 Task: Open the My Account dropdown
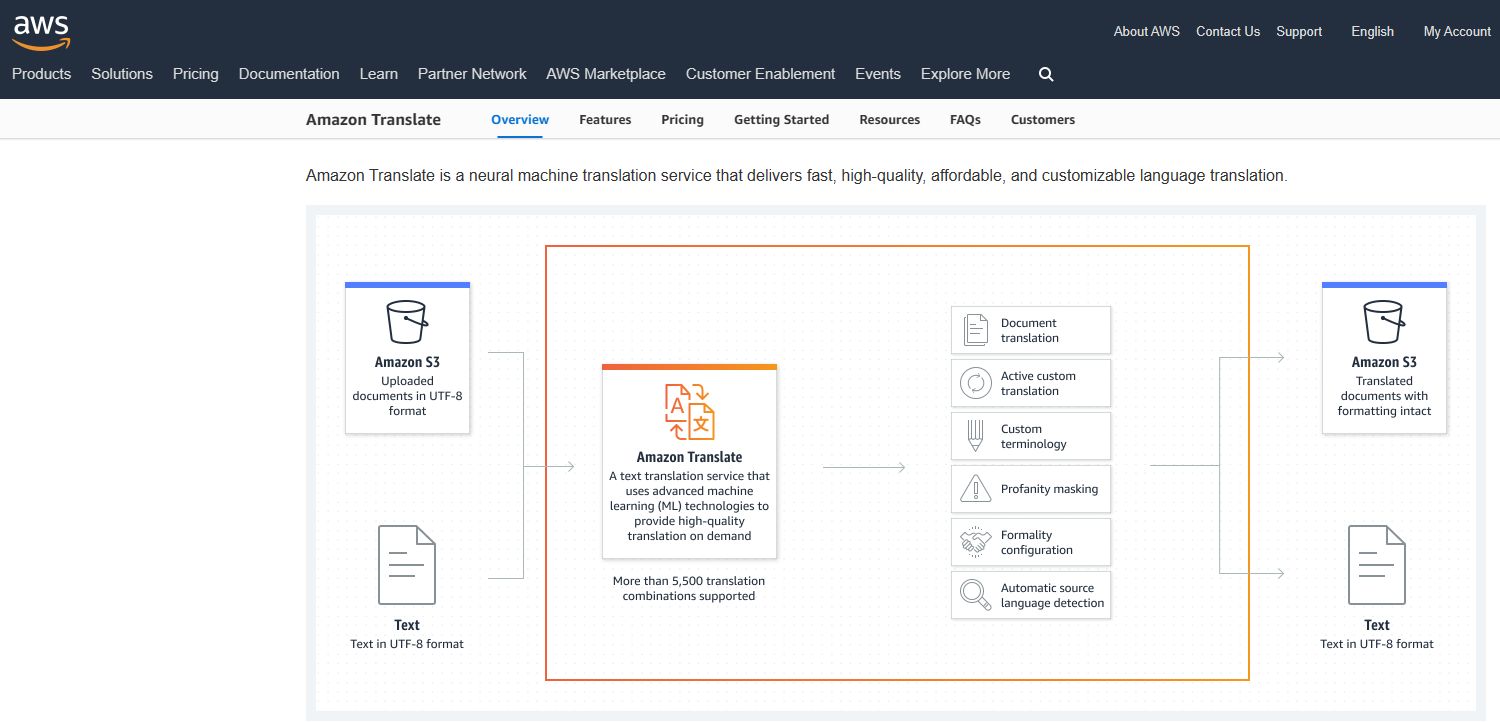(1457, 31)
